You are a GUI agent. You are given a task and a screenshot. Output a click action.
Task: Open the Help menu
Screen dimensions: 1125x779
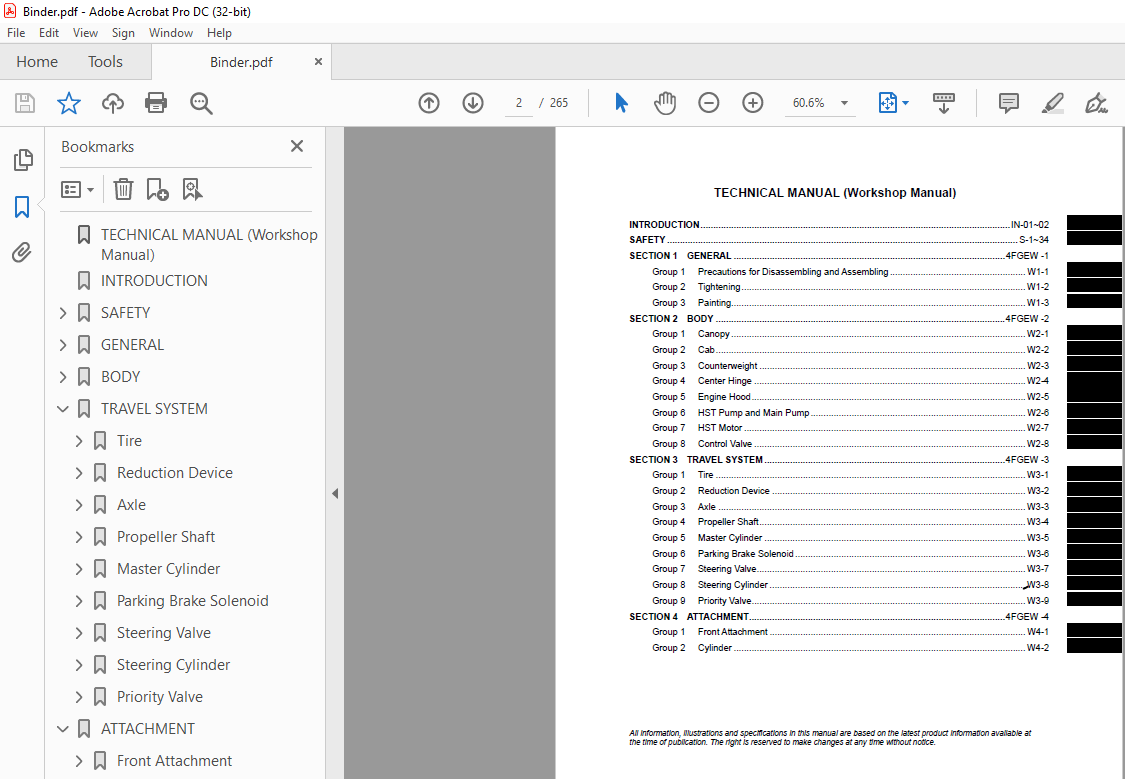pyautogui.click(x=219, y=33)
